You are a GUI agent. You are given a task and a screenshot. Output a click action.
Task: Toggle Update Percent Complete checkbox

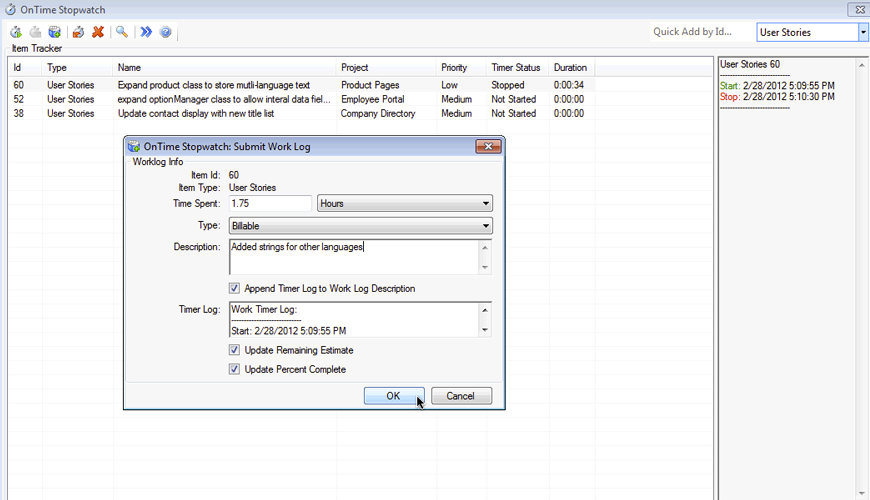(234, 369)
